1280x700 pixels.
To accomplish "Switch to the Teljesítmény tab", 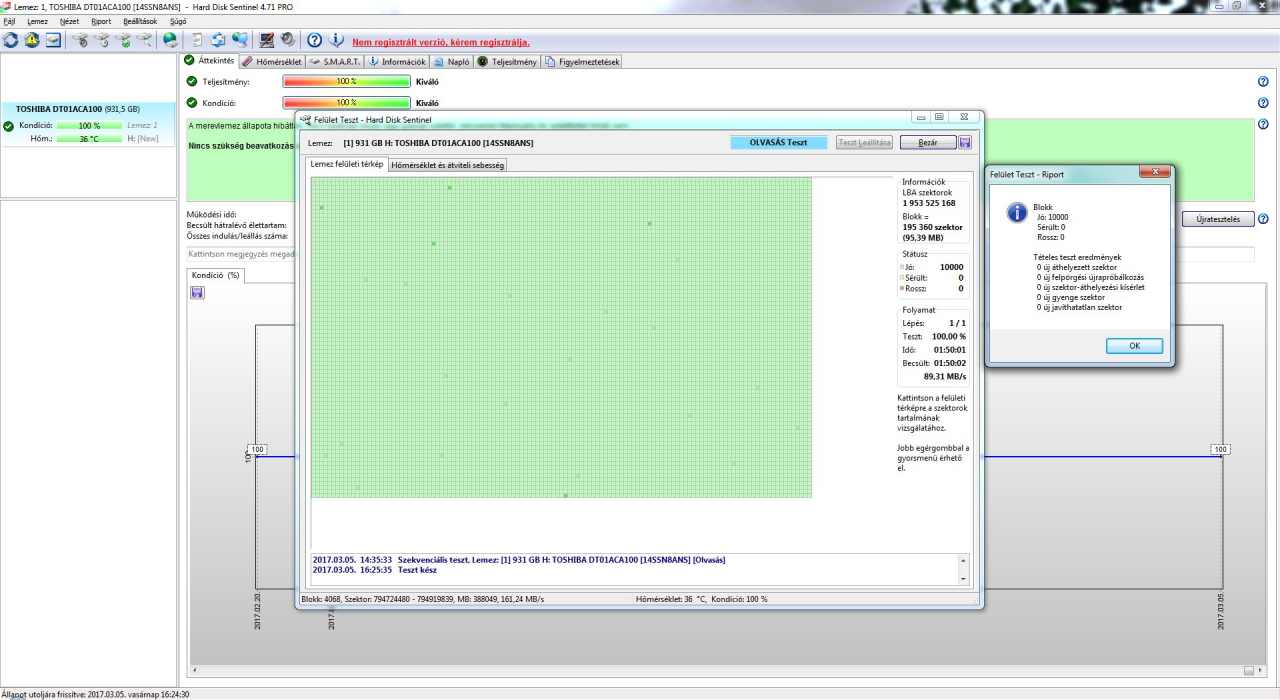I will pyautogui.click(x=507, y=62).
